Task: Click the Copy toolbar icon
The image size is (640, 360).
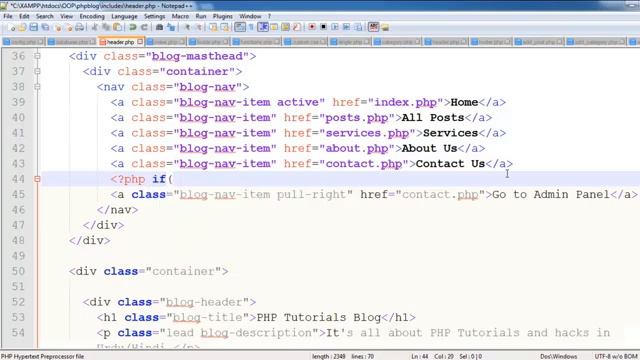Action: click(x=106, y=27)
